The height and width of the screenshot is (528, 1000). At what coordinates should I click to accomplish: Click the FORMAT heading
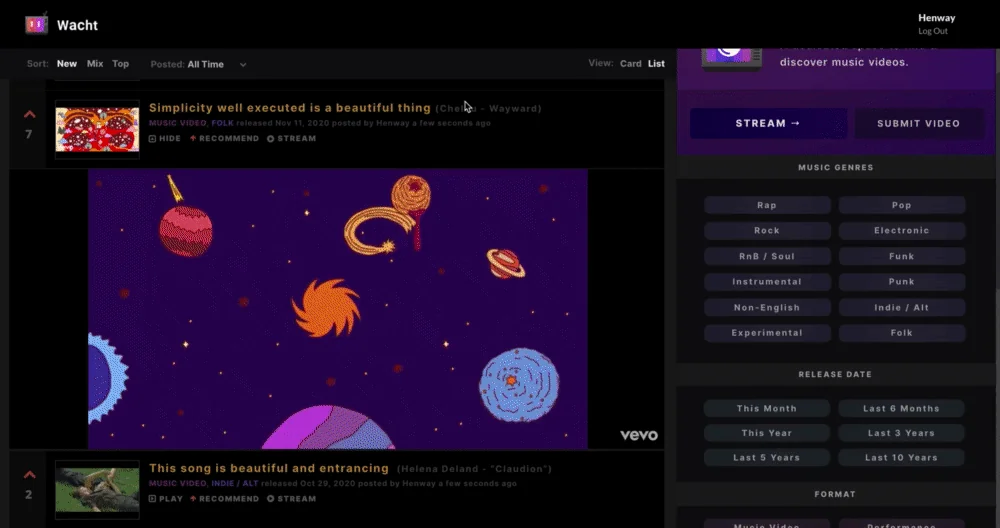coord(835,494)
